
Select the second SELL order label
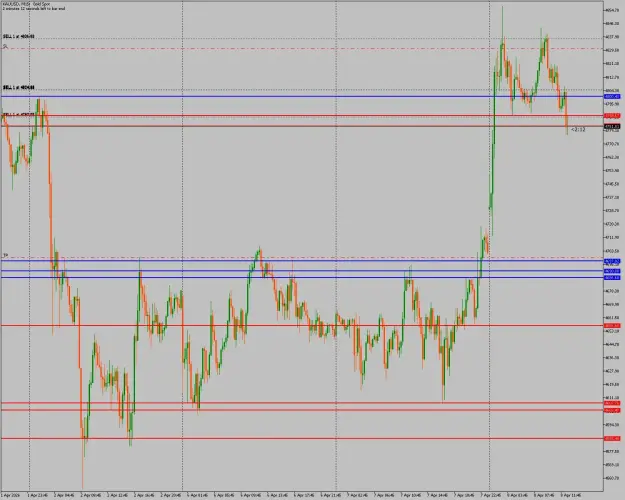click(19, 87)
